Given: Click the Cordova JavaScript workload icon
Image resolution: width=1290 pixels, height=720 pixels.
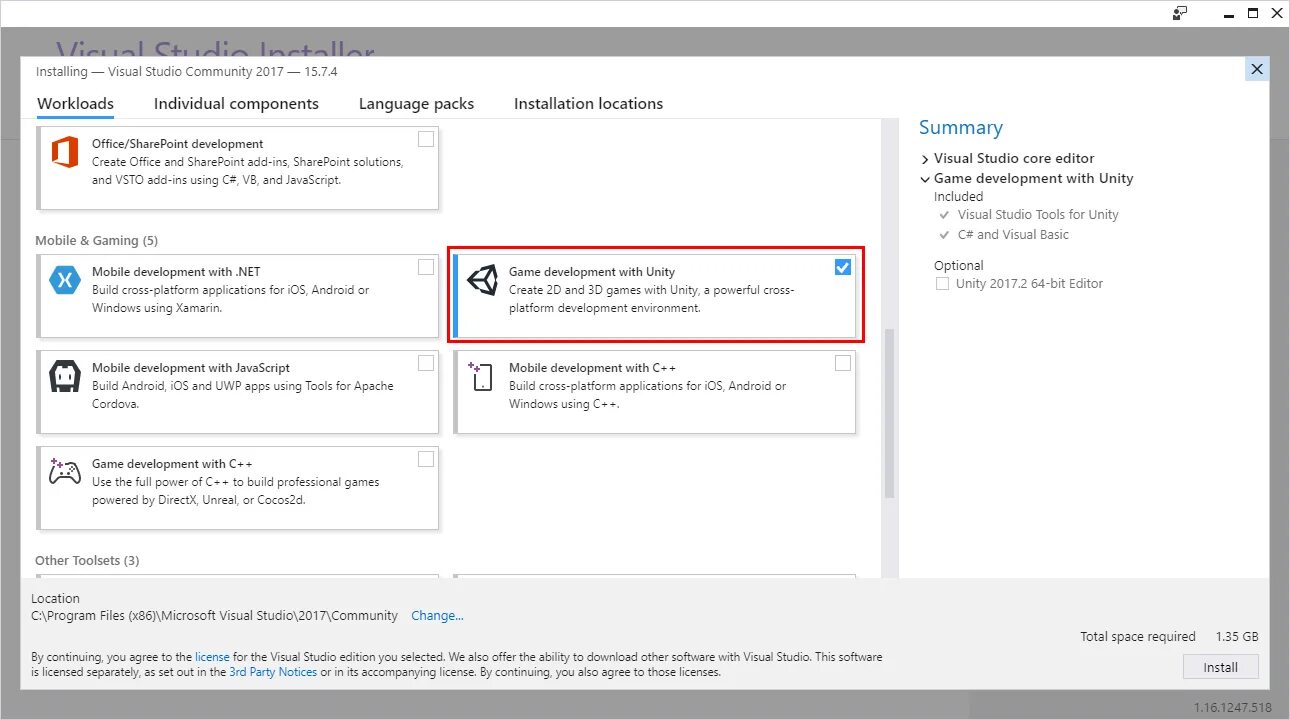Looking at the screenshot, I should click(65, 378).
